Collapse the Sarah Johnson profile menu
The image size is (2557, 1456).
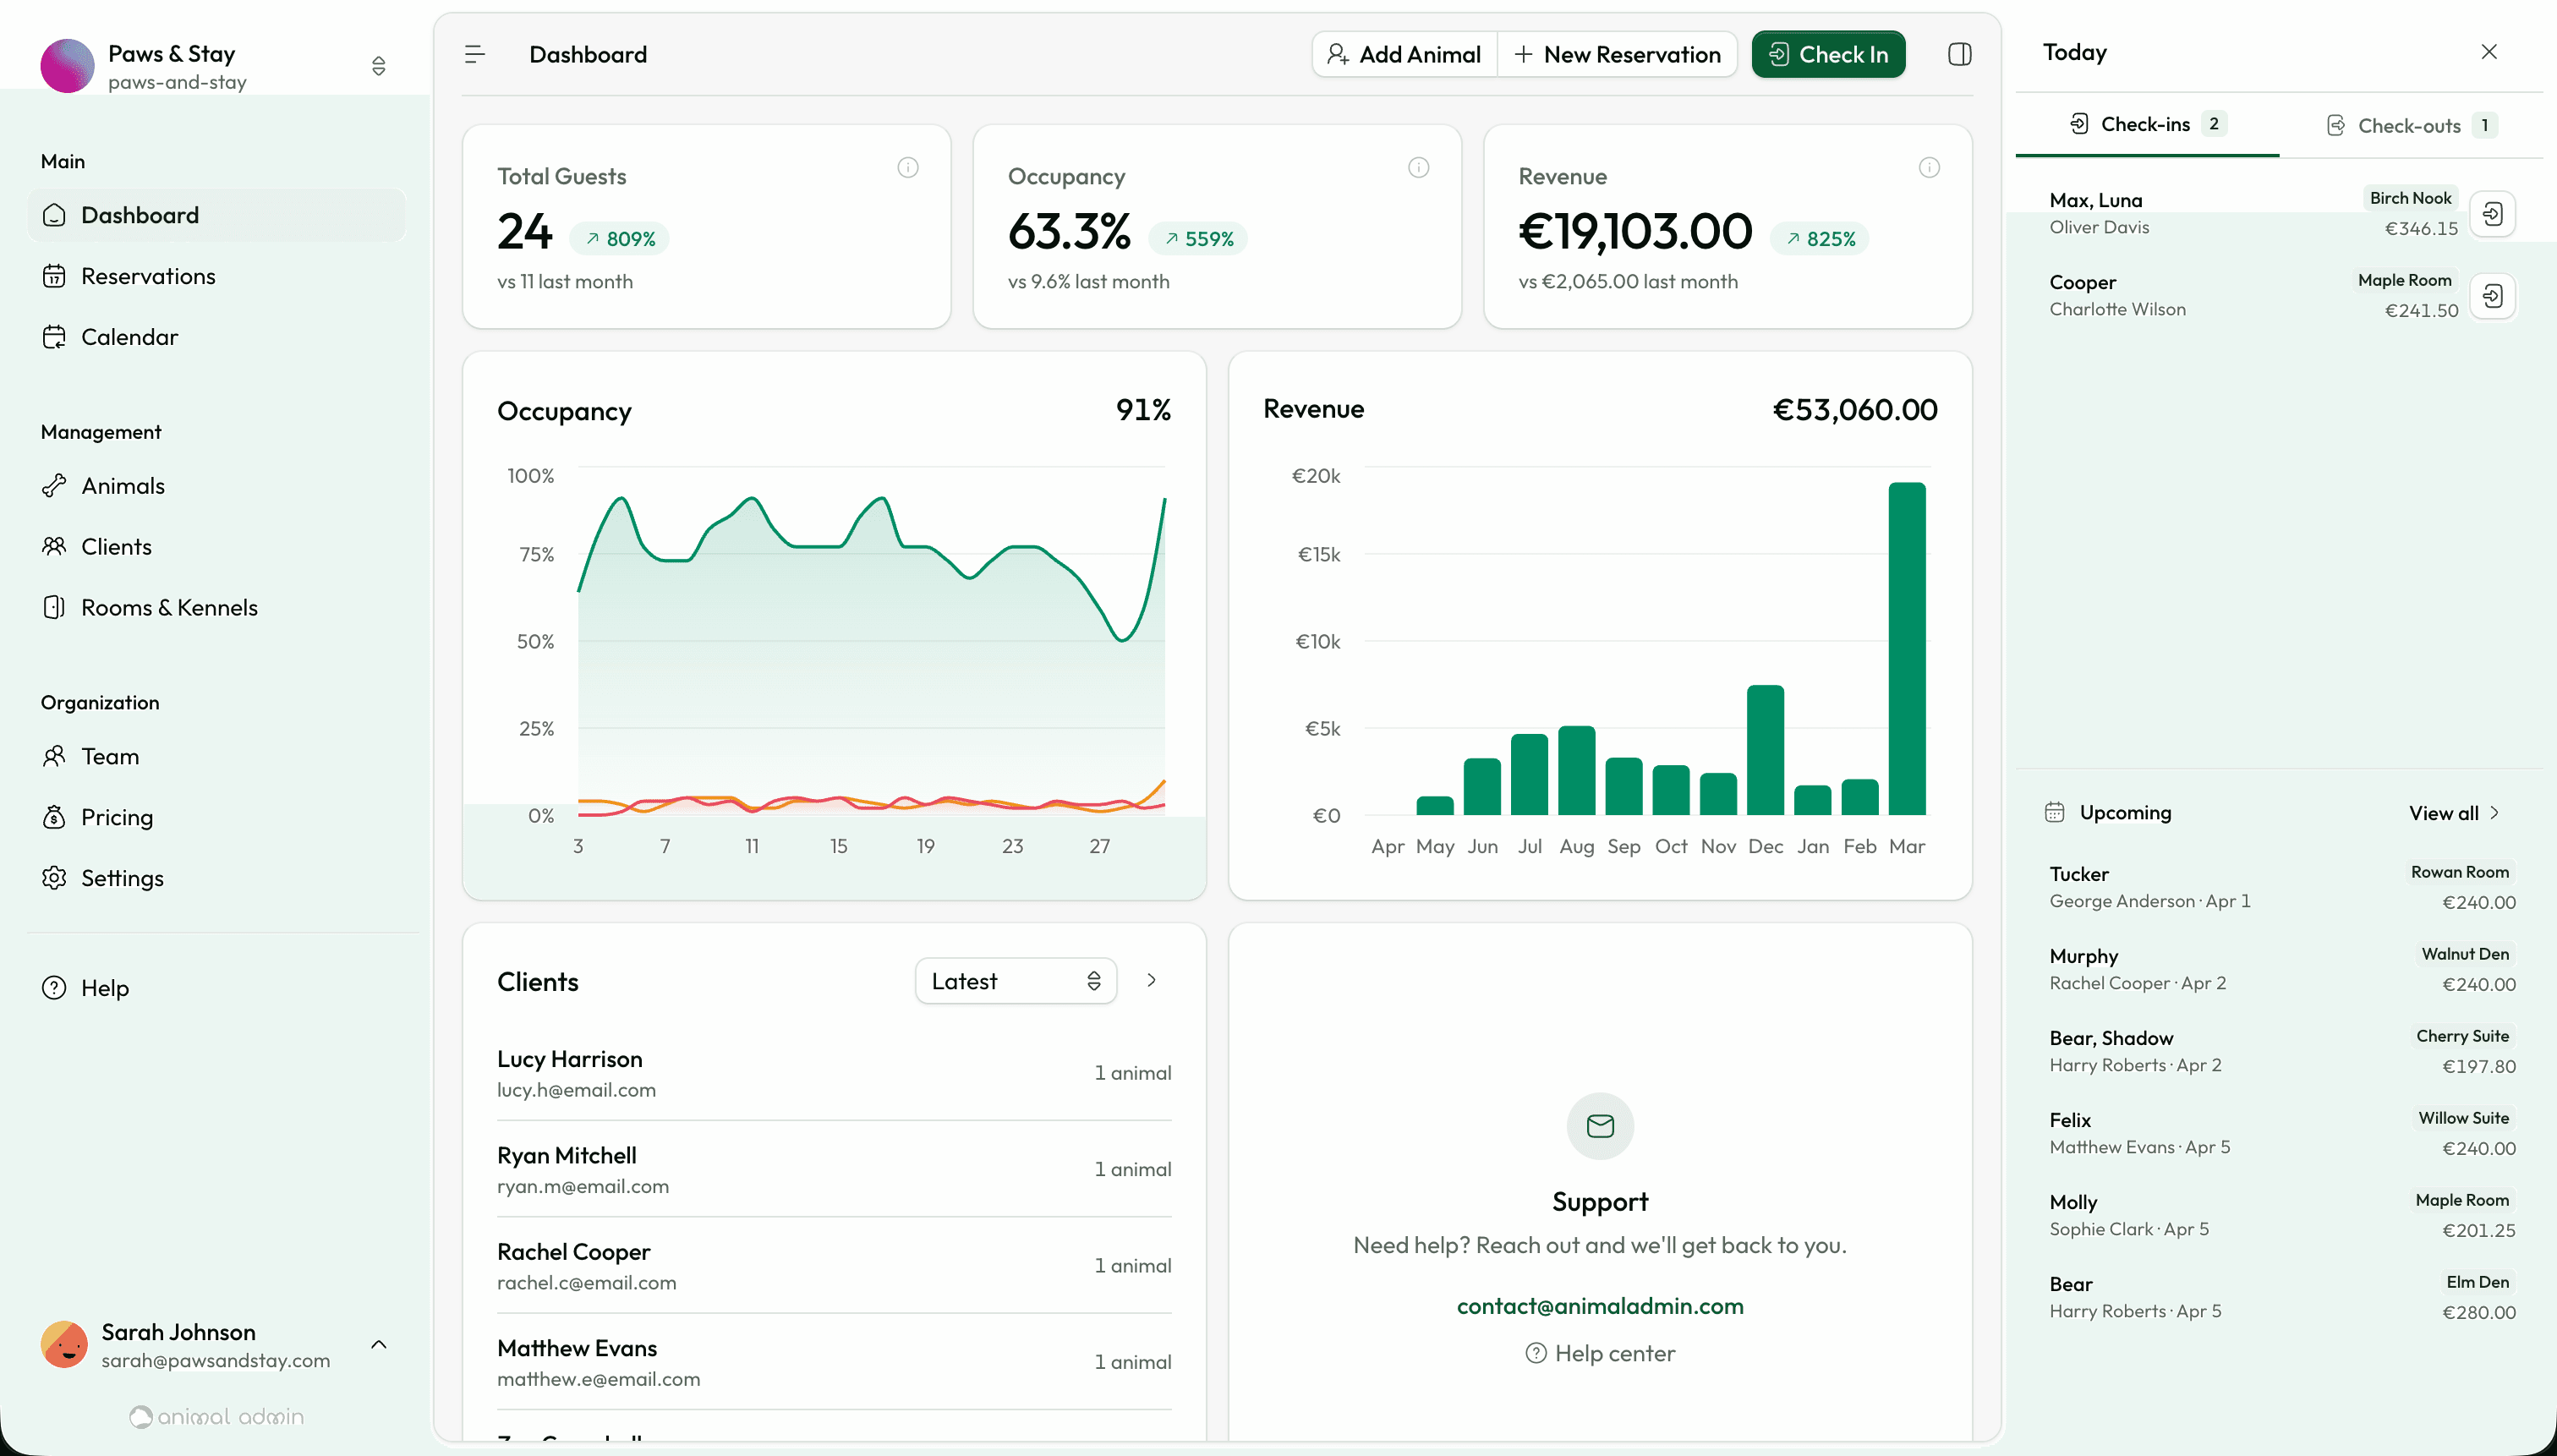[x=378, y=1344]
